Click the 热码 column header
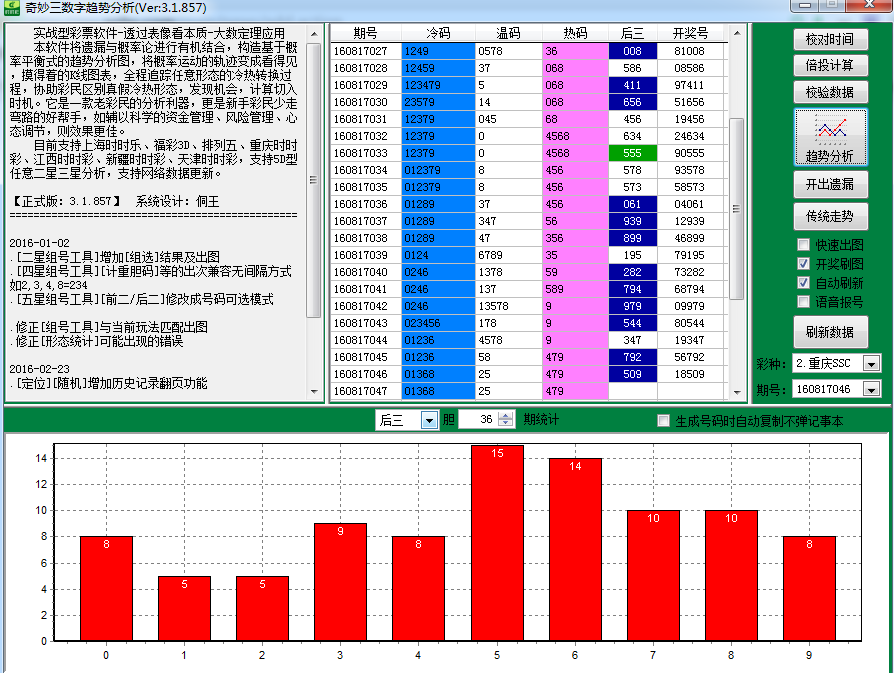Image resolution: width=894 pixels, height=673 pixels. coord(575,33)
